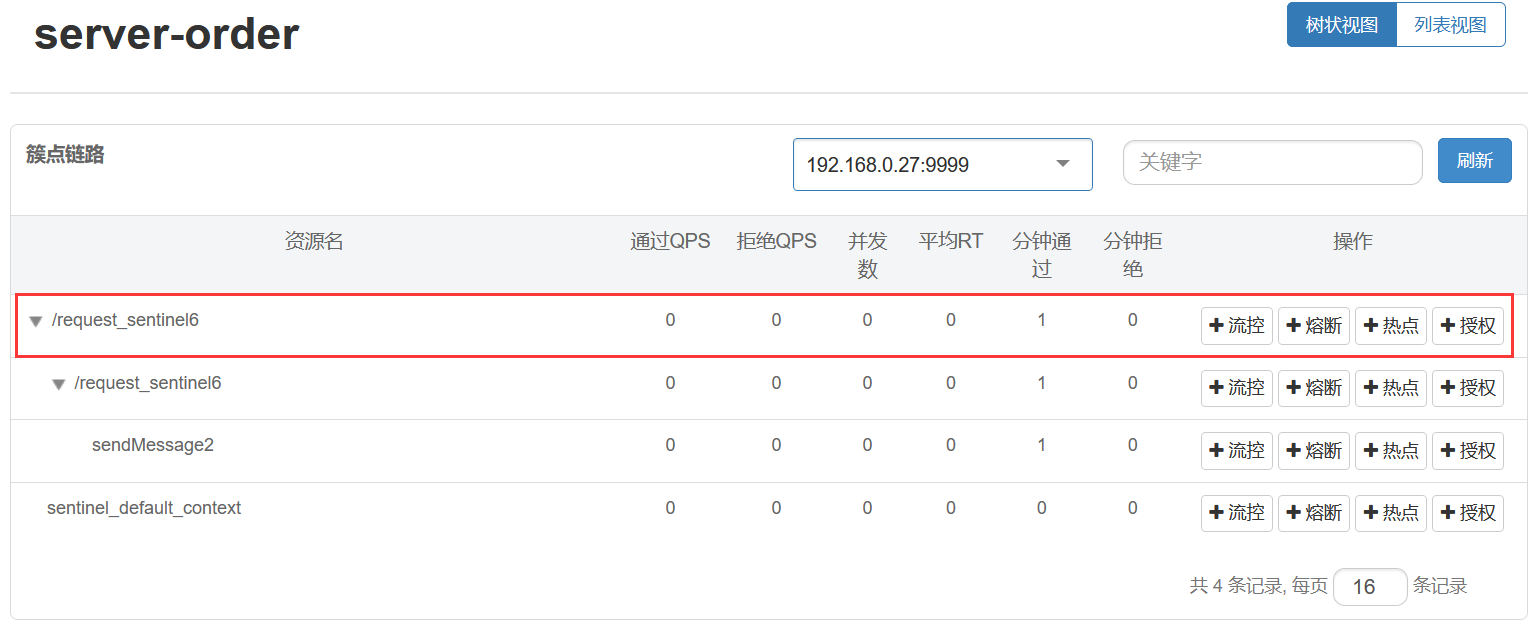
Task: Select the sendMessage2 resource row
Action: tap(153, 445)
